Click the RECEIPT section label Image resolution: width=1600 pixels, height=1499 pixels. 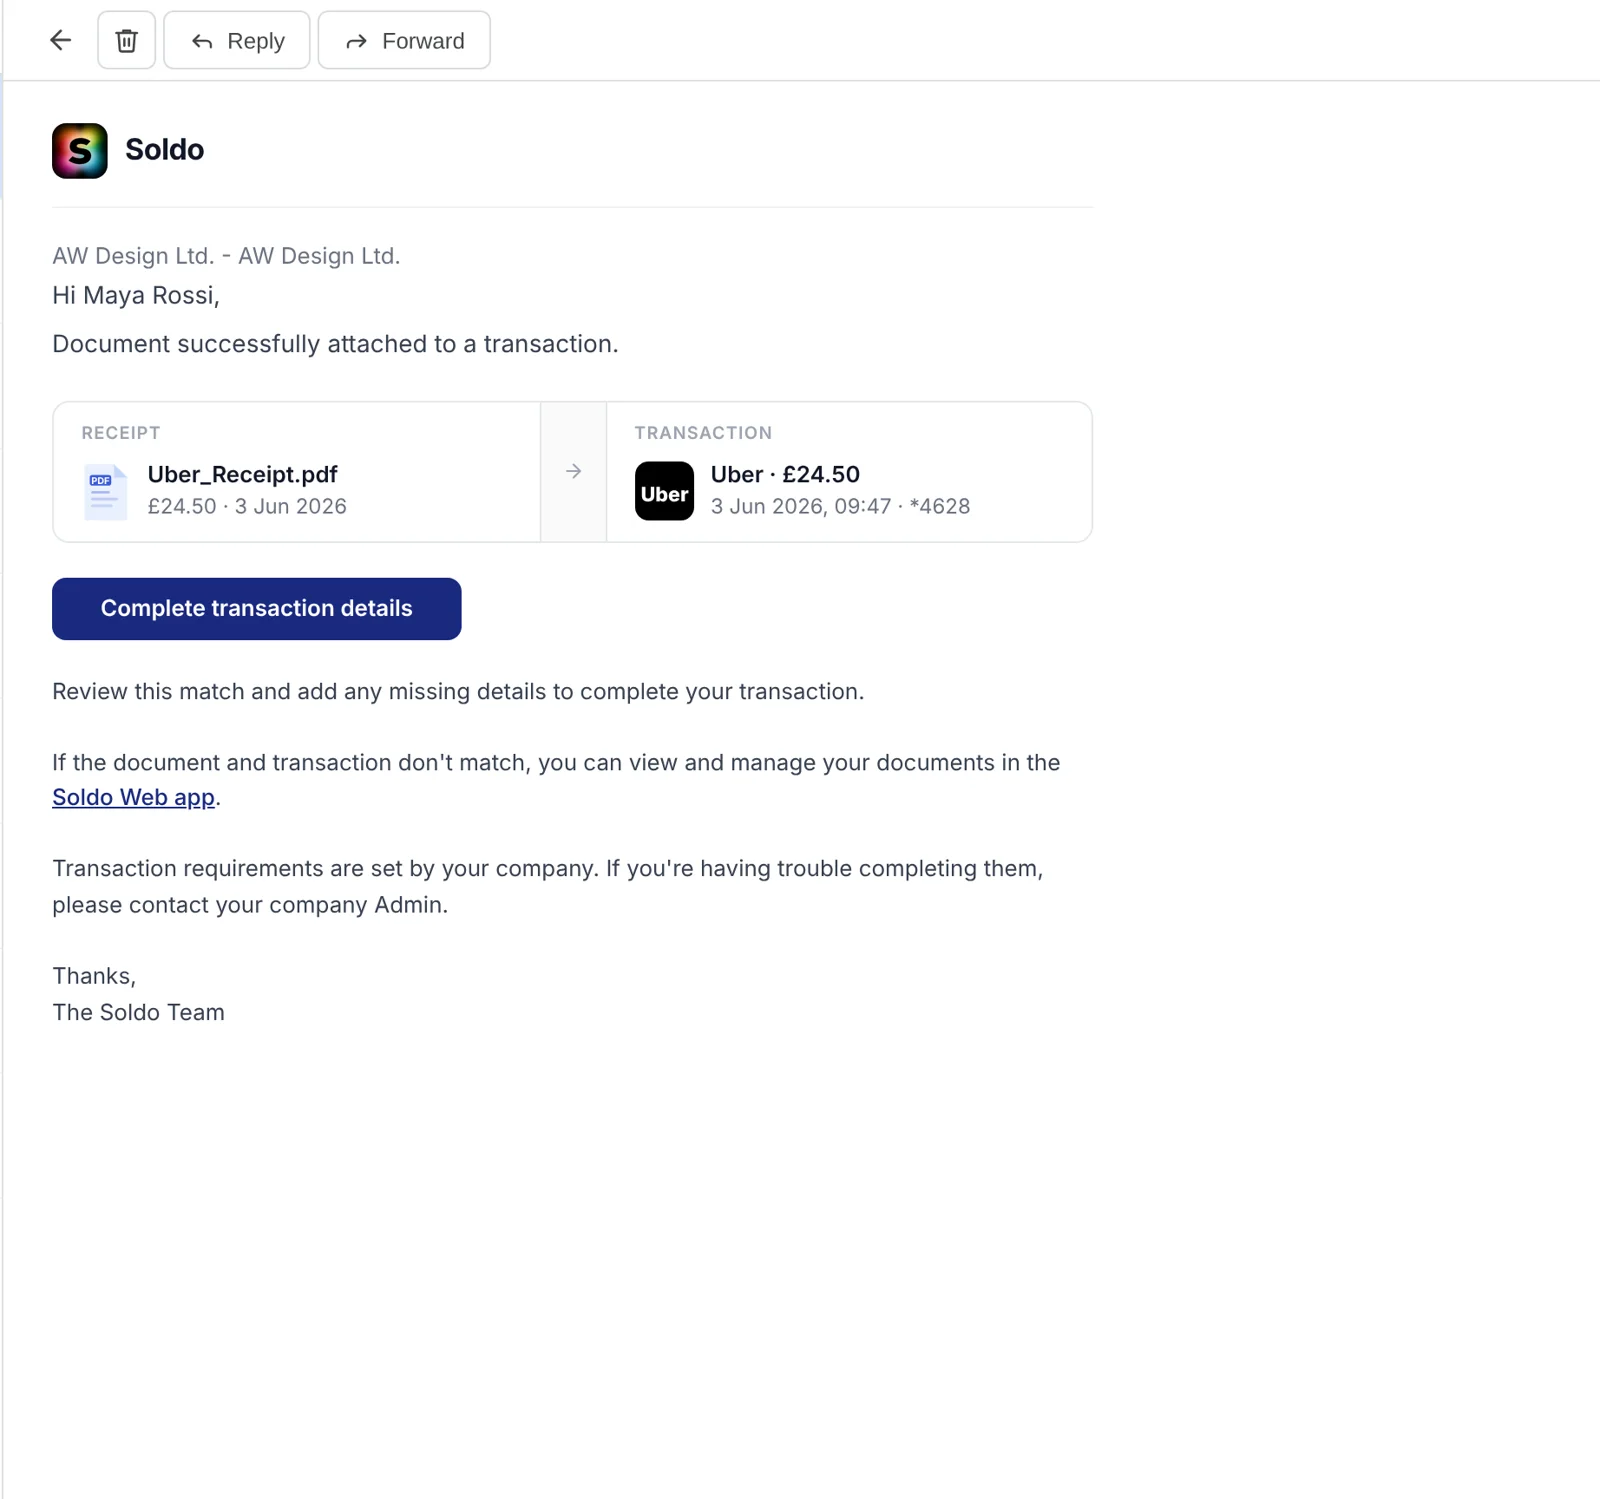coord(121,433)
